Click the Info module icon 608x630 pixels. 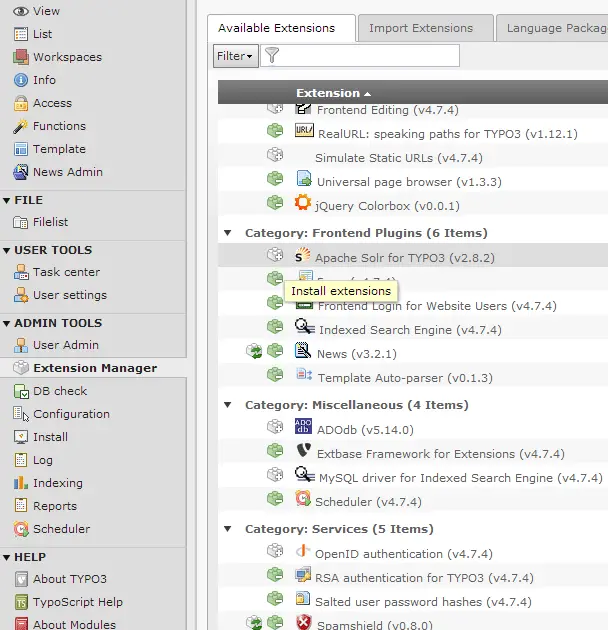pyautogui.click(x=21, y=80)
